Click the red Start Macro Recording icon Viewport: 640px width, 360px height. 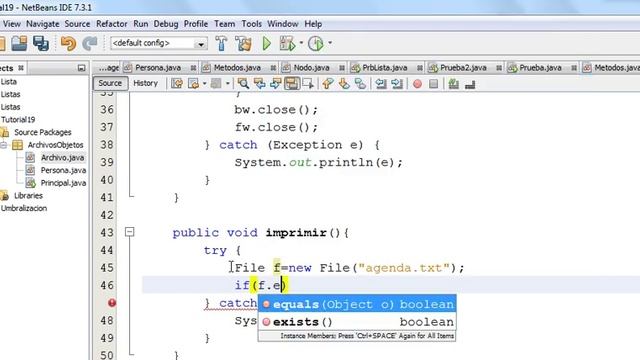[417, 84]
